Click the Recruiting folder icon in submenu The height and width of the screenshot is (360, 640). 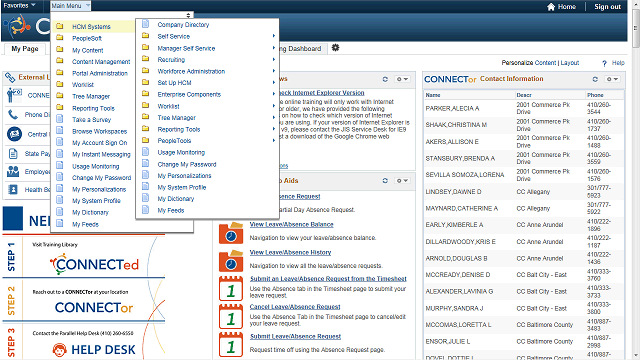click(x=145, y=59)
